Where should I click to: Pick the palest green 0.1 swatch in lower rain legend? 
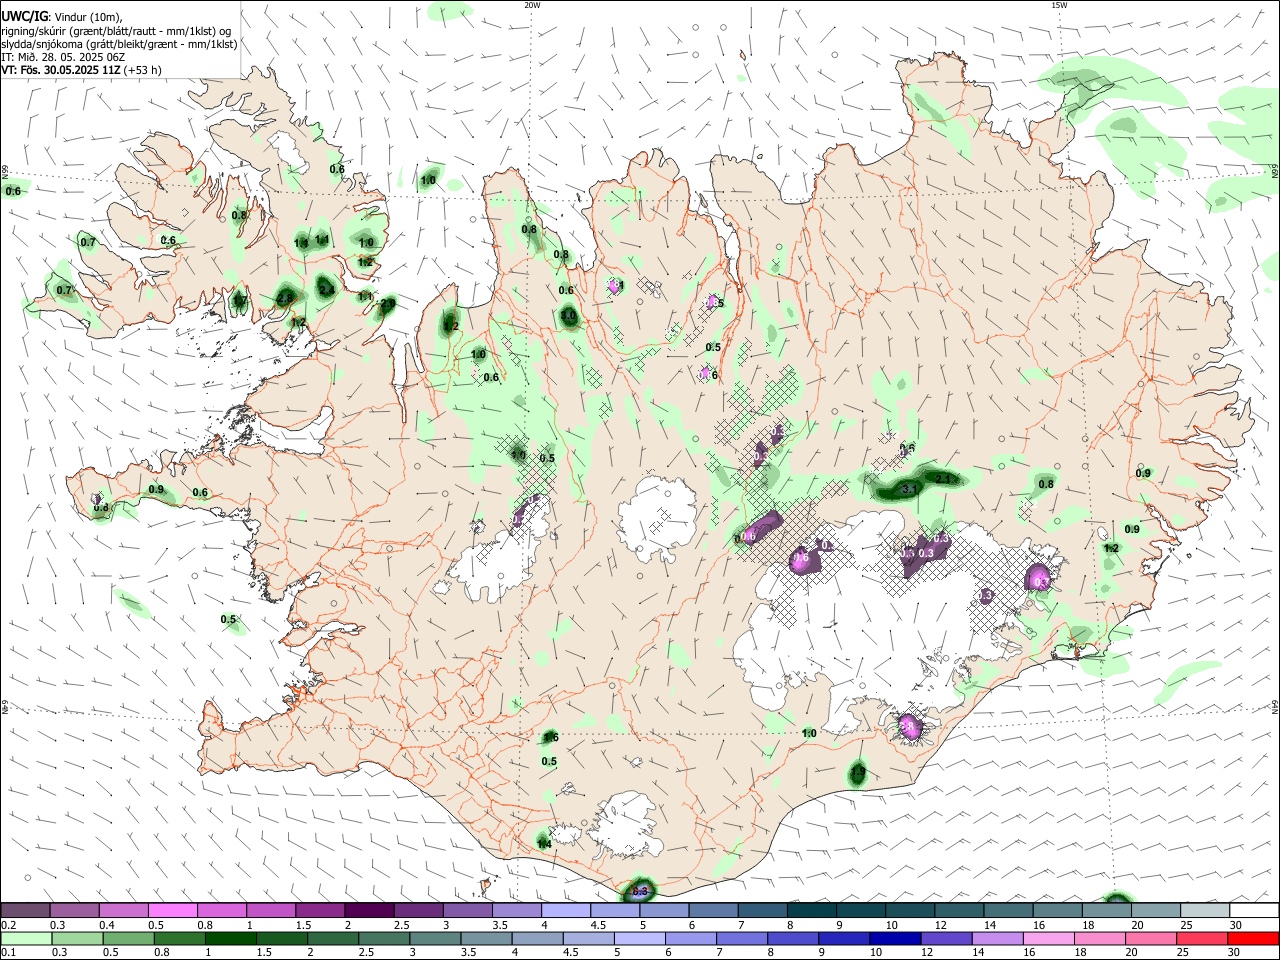pyautogui.click(x=26, y=939)
